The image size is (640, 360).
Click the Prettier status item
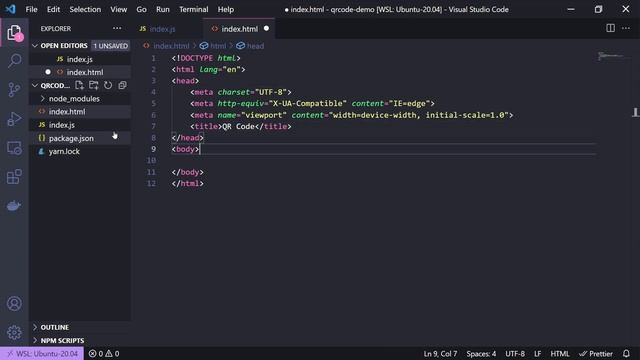(x=596, y=353)
